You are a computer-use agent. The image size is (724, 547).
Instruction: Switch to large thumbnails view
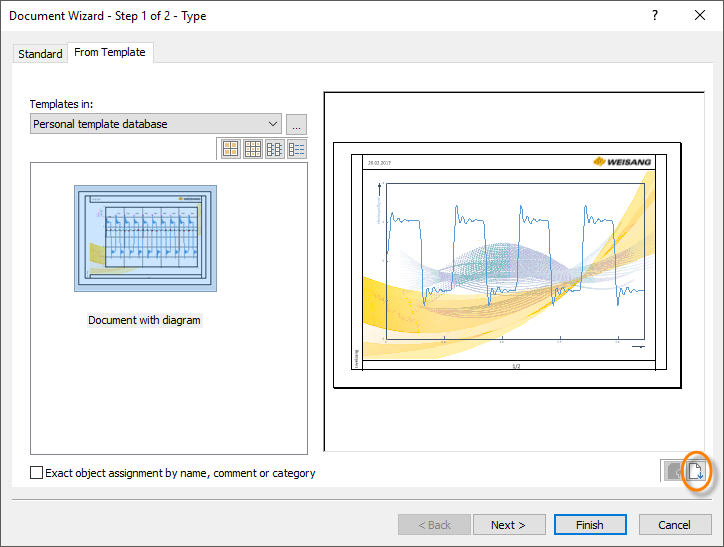pos(231,149)
